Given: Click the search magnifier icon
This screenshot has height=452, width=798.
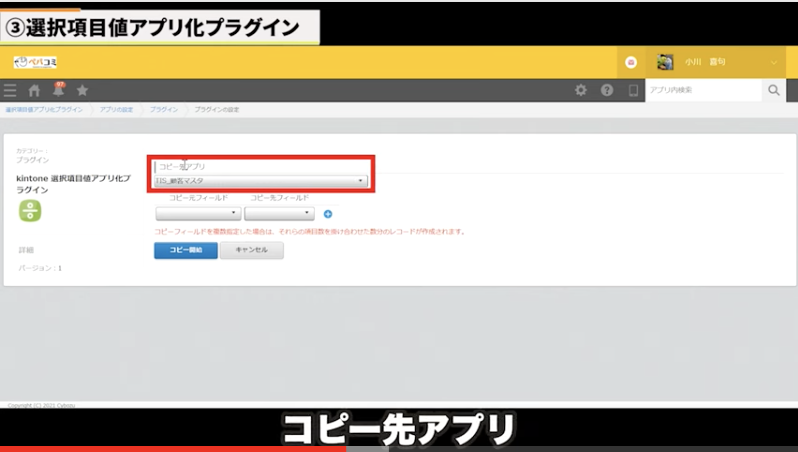Looking at the screenshot, I should [773, 90].
